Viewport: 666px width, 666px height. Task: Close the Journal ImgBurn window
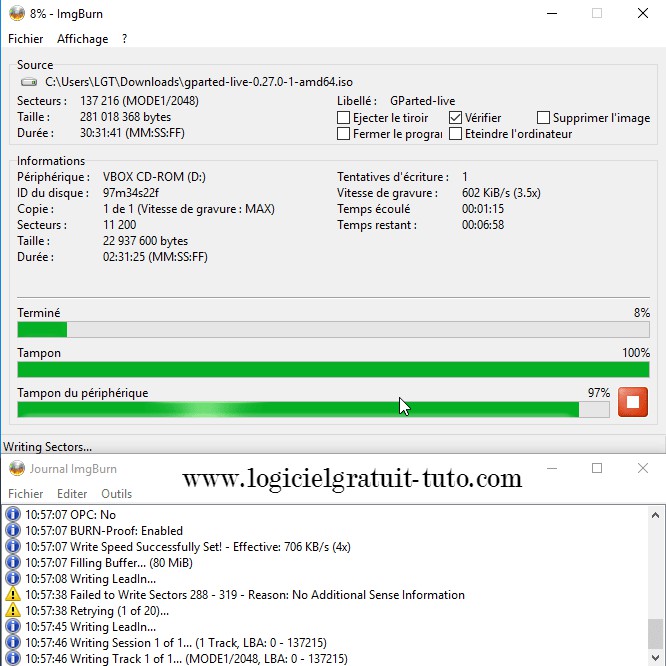[643, 468]
